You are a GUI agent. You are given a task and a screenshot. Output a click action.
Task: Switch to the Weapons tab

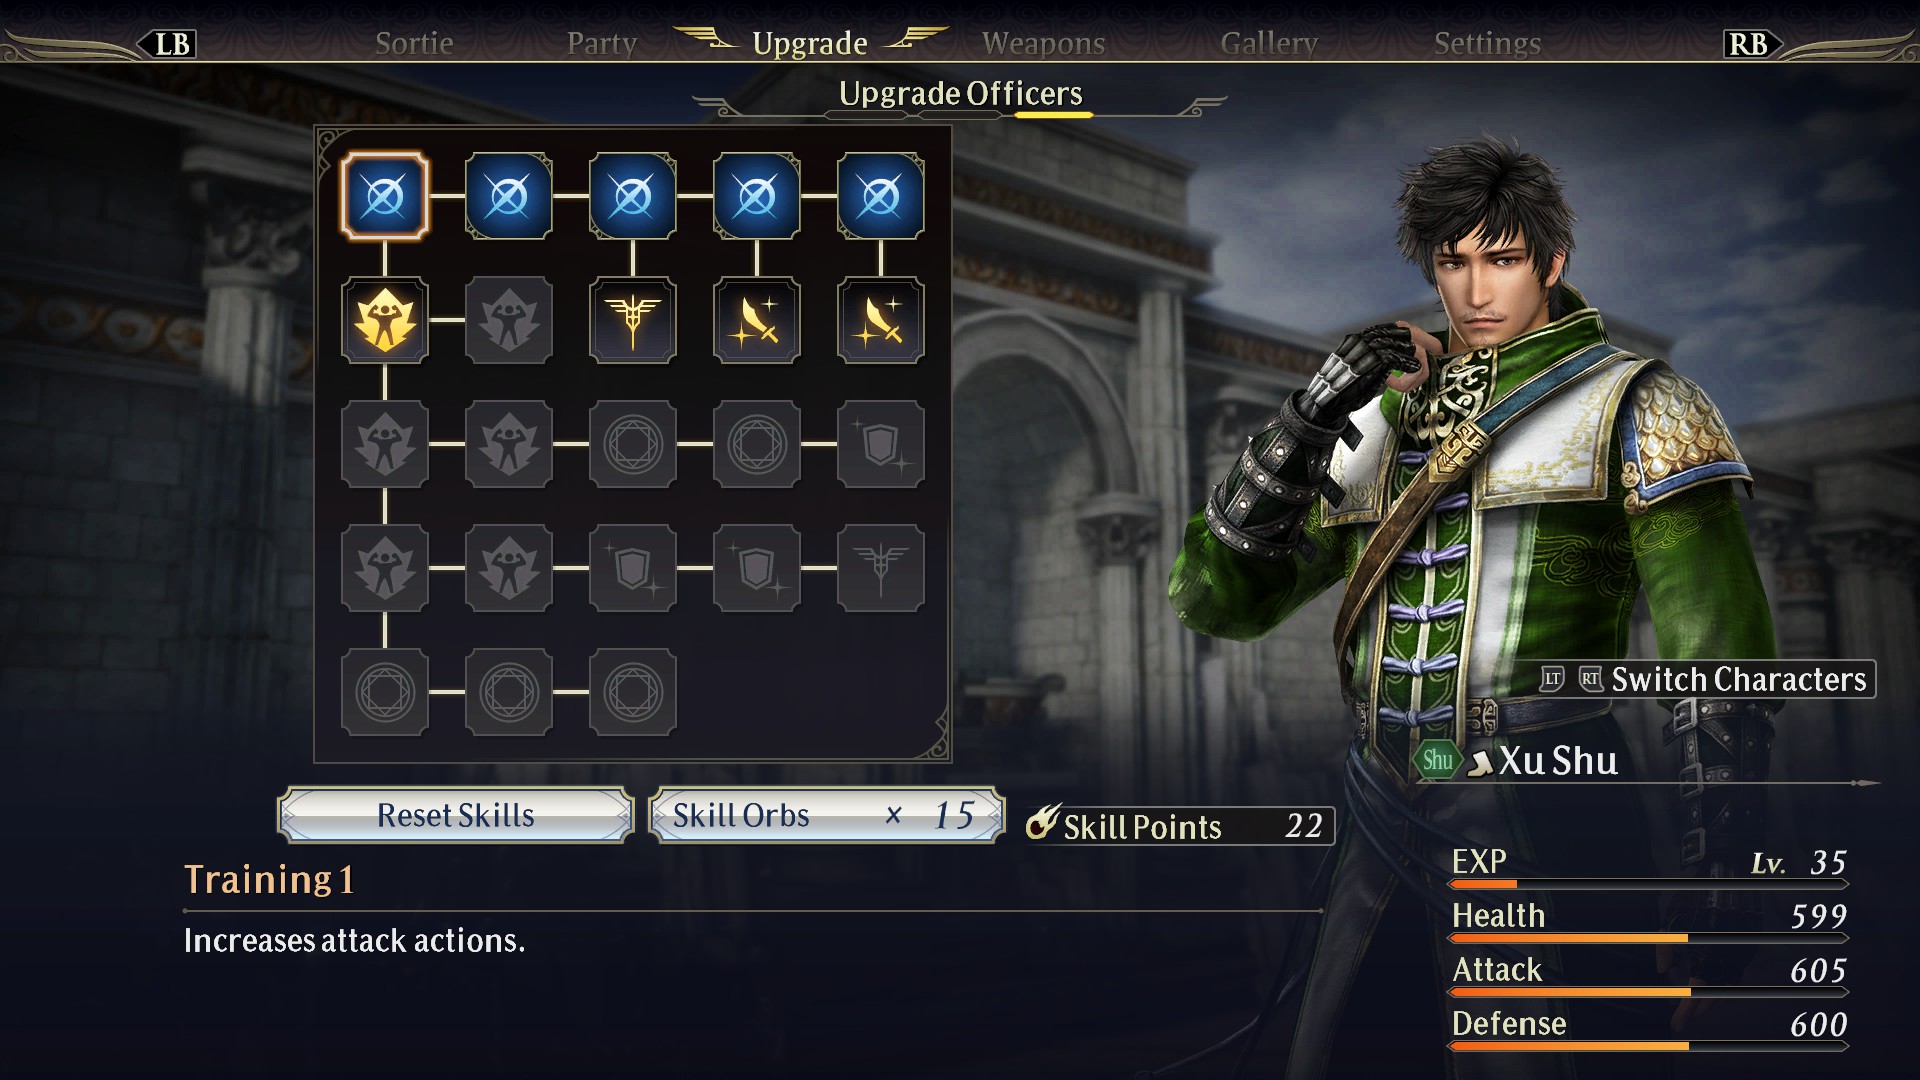[x=1043, y=43]
